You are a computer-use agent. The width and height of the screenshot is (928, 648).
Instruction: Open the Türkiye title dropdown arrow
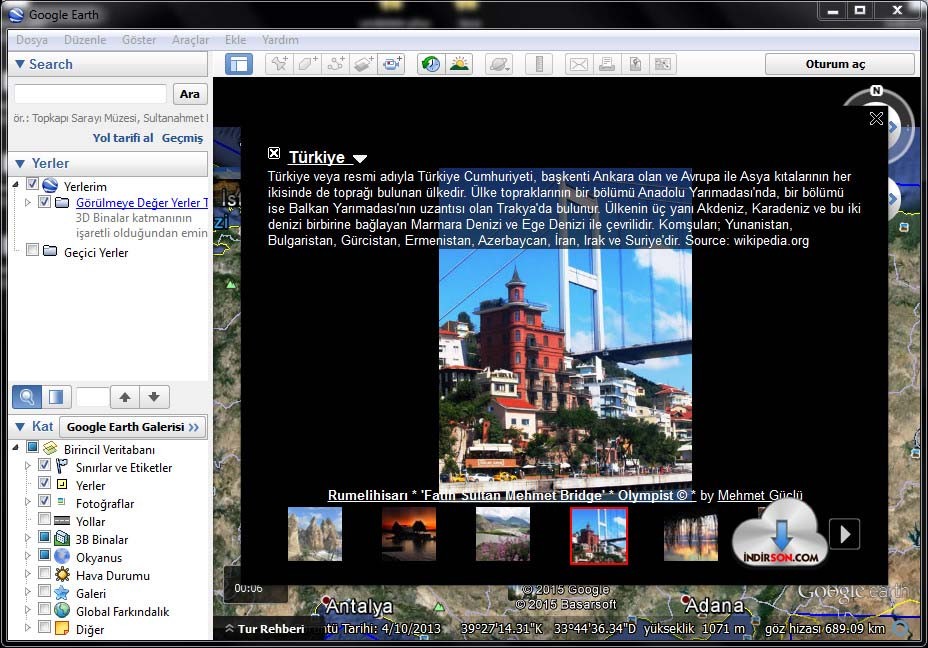(359, 158)
